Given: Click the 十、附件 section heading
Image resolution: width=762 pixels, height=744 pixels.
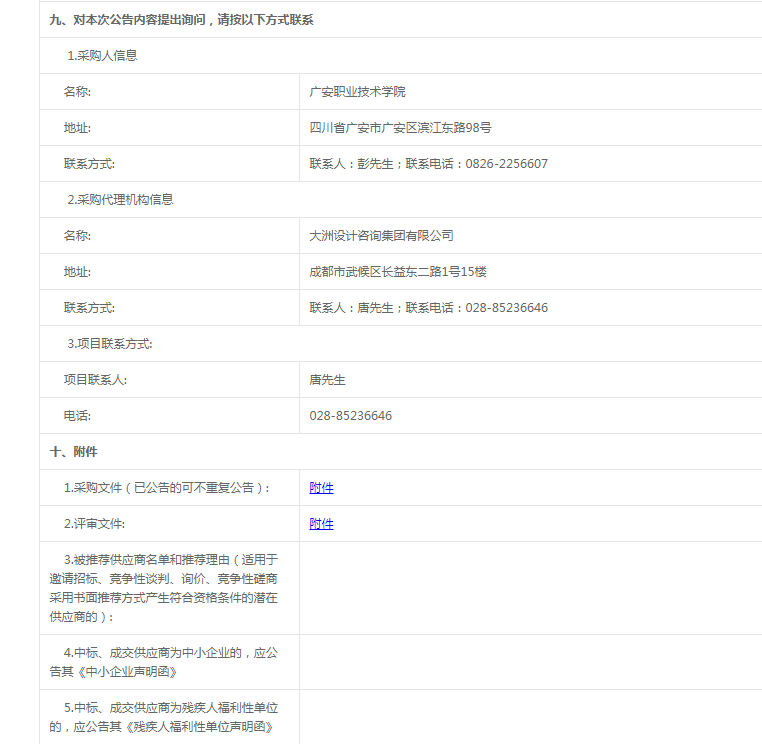Looking at the screenshot, I should click(74, 452).
